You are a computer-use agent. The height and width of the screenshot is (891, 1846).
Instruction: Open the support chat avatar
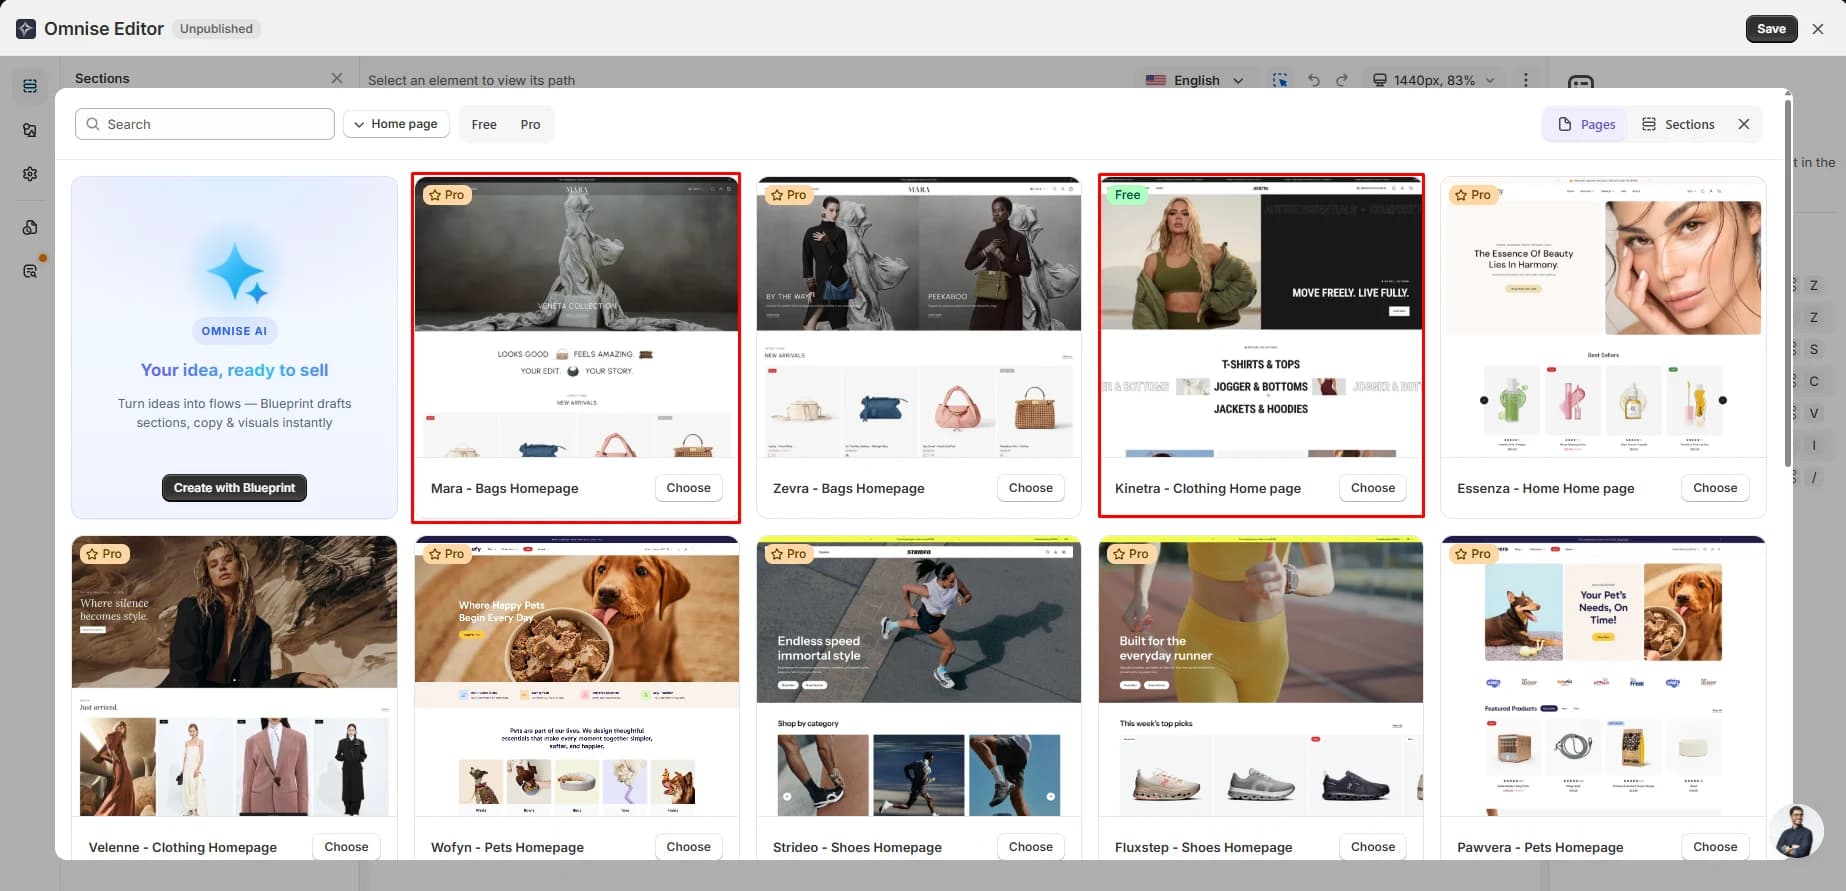pos(1796,830)
